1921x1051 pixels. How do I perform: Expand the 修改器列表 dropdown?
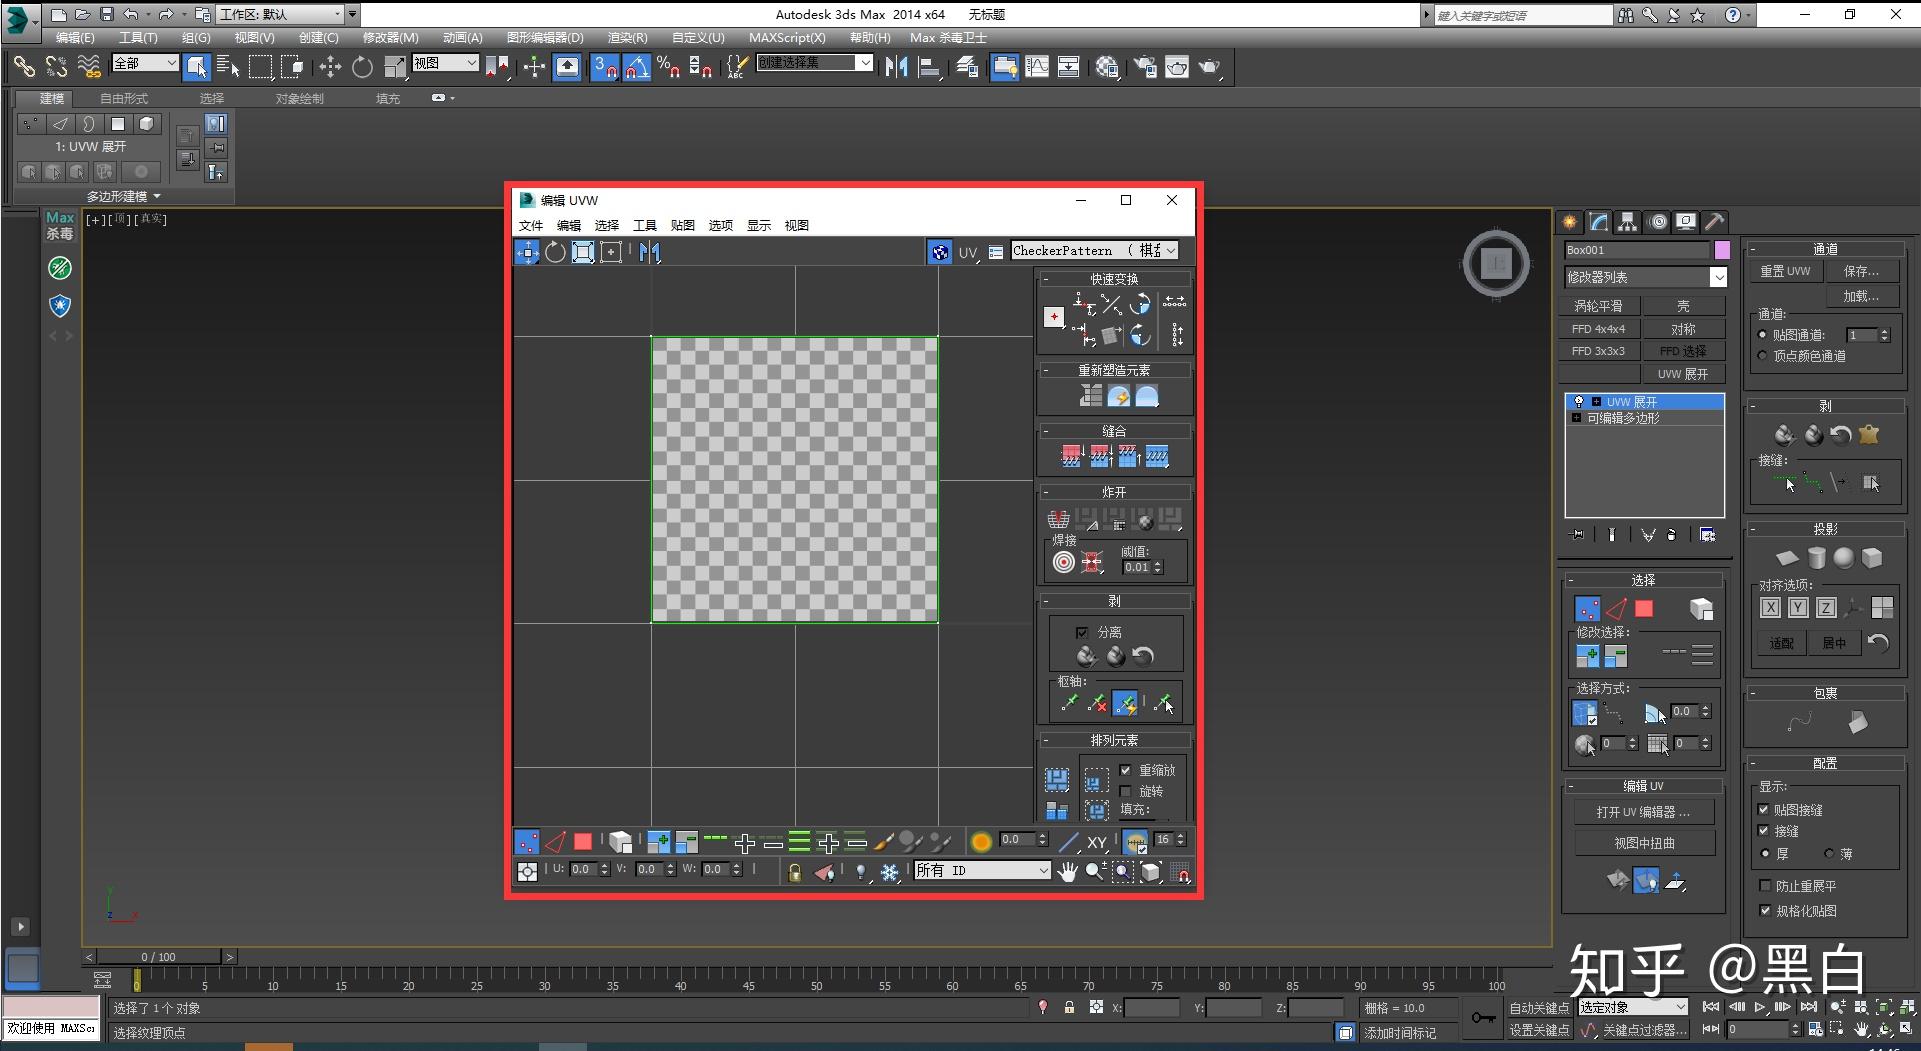1718,277
